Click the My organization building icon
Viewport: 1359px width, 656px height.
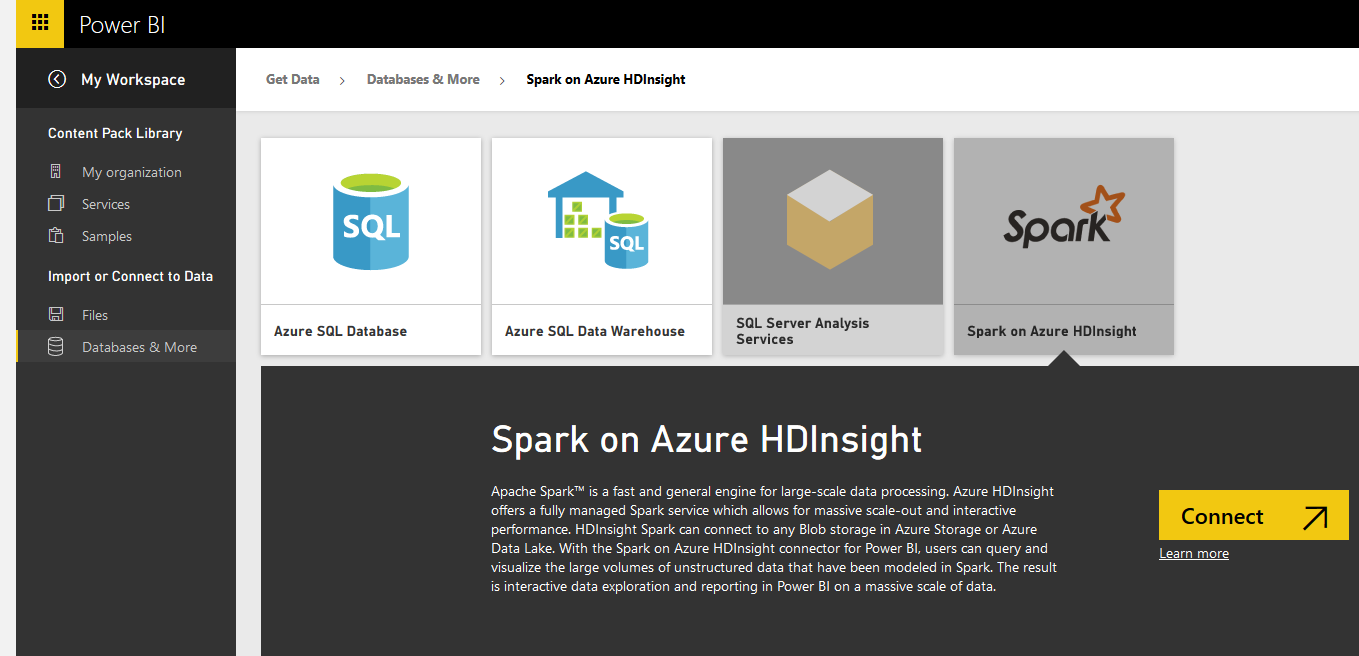tap(56, 172)
